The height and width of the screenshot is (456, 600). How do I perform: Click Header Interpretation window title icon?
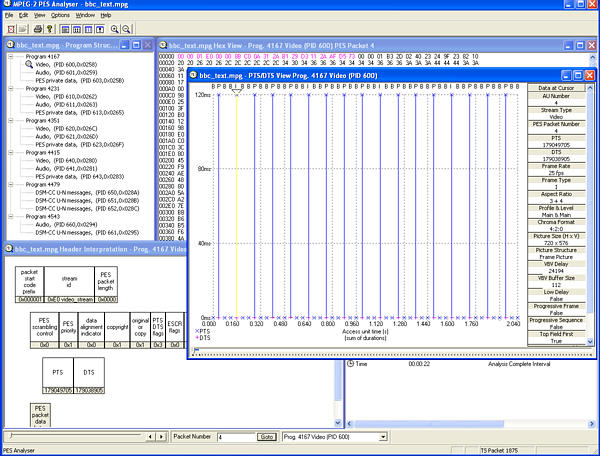(x=9, y=249)
